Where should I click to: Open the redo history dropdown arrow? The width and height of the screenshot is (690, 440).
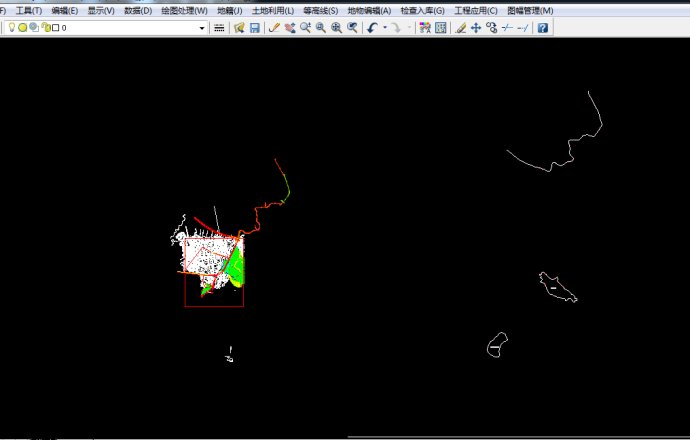[408, 28]
